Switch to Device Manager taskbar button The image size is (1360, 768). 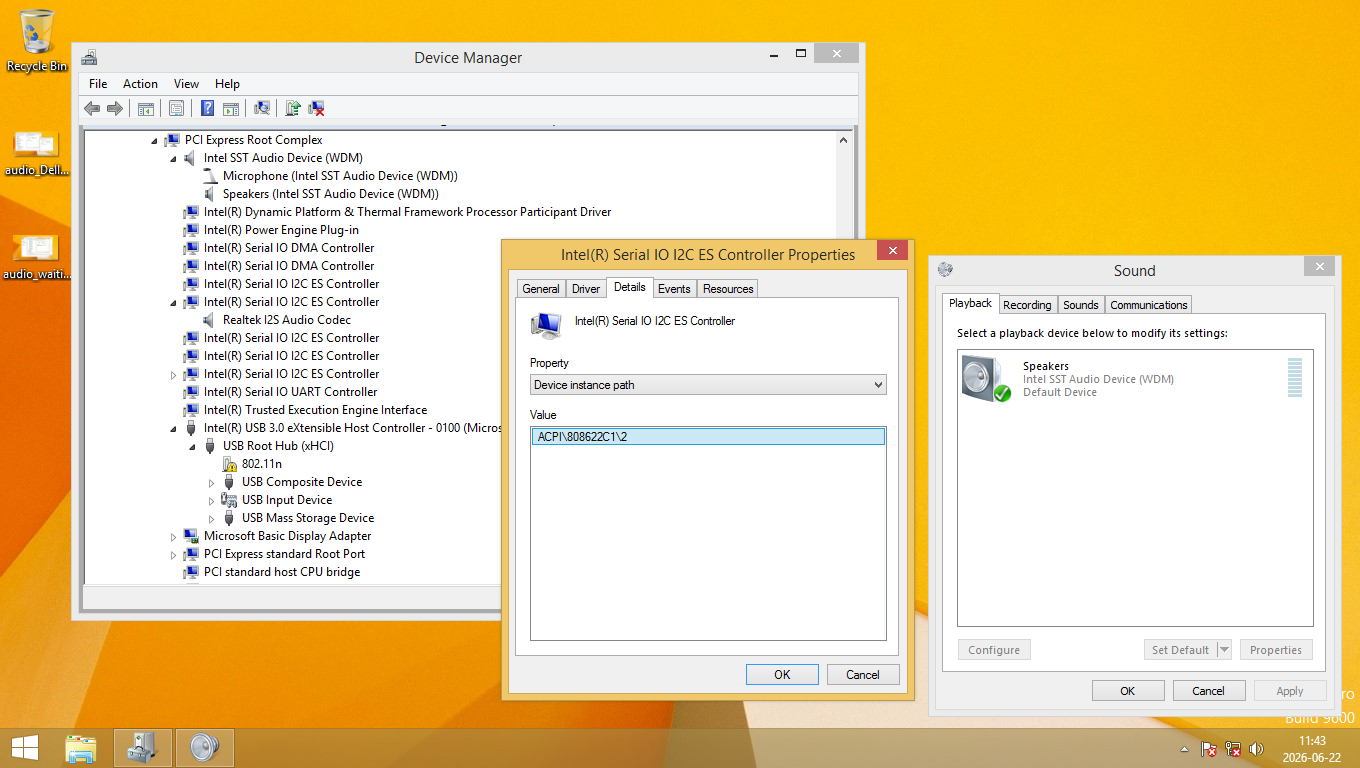143,748
